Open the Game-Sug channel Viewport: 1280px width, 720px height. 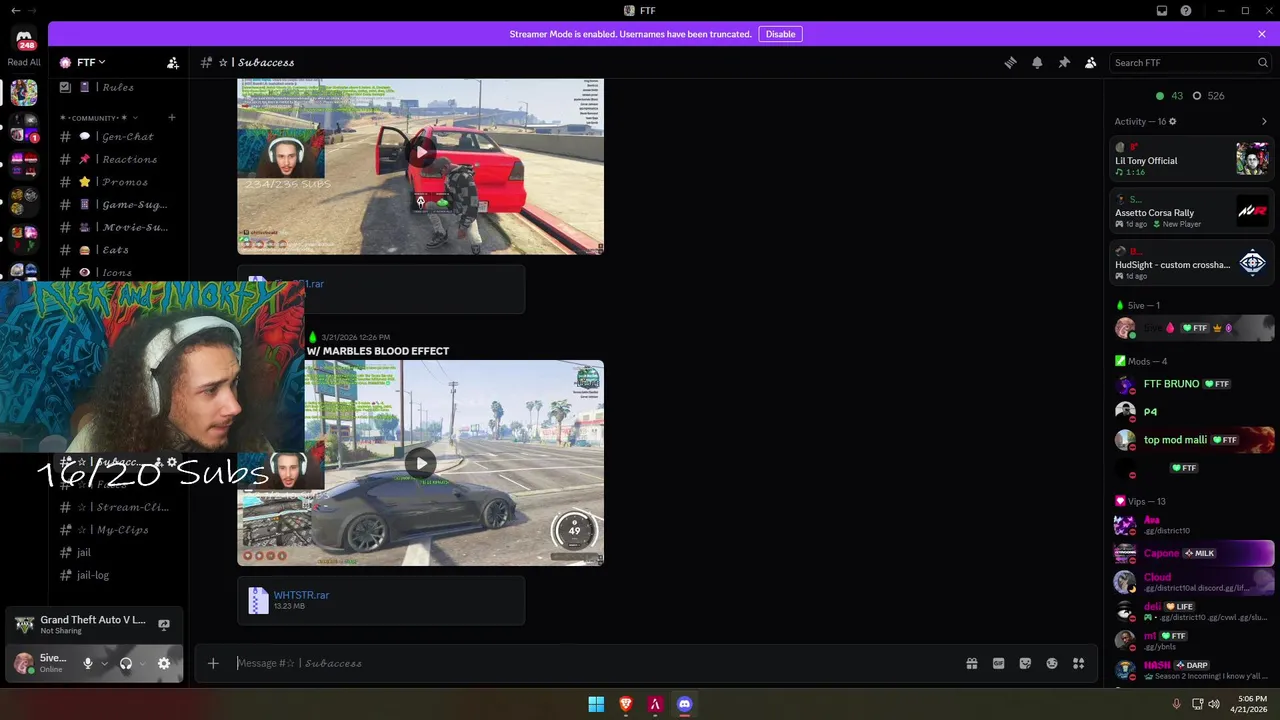116,204
